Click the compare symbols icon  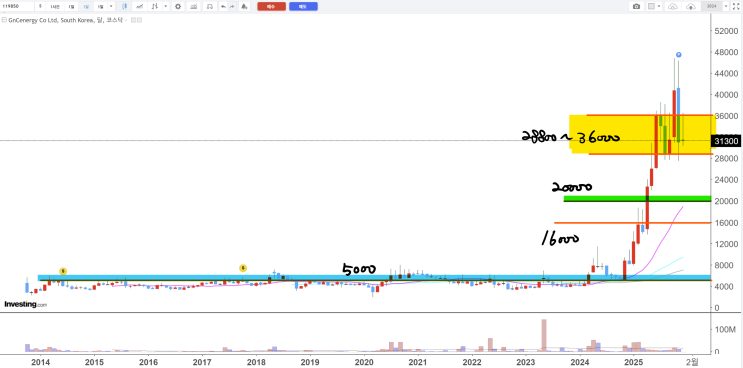[209, 6]
